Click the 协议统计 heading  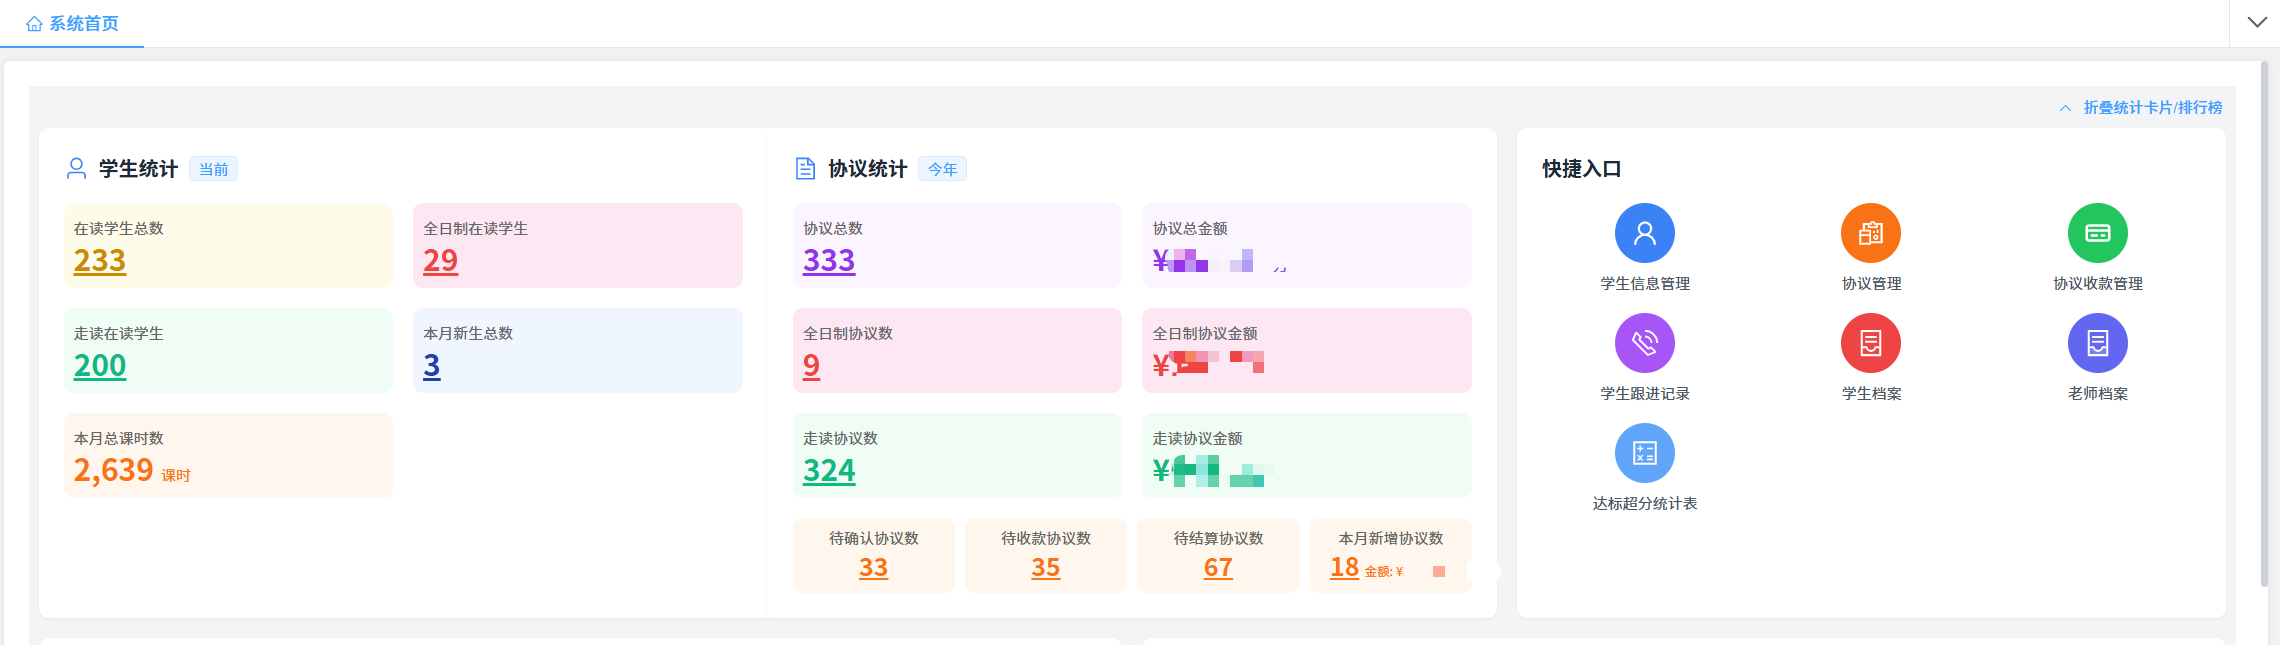(867, 169)
